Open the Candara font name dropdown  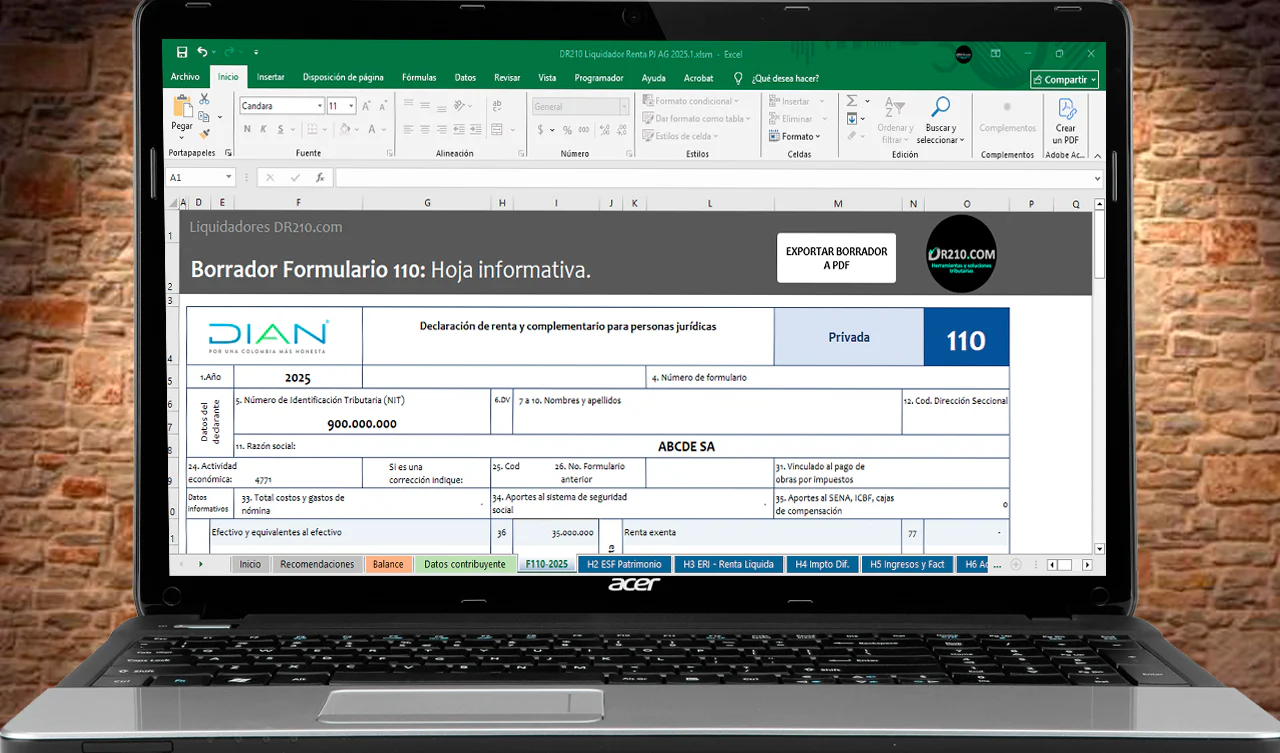coord(320,106)
